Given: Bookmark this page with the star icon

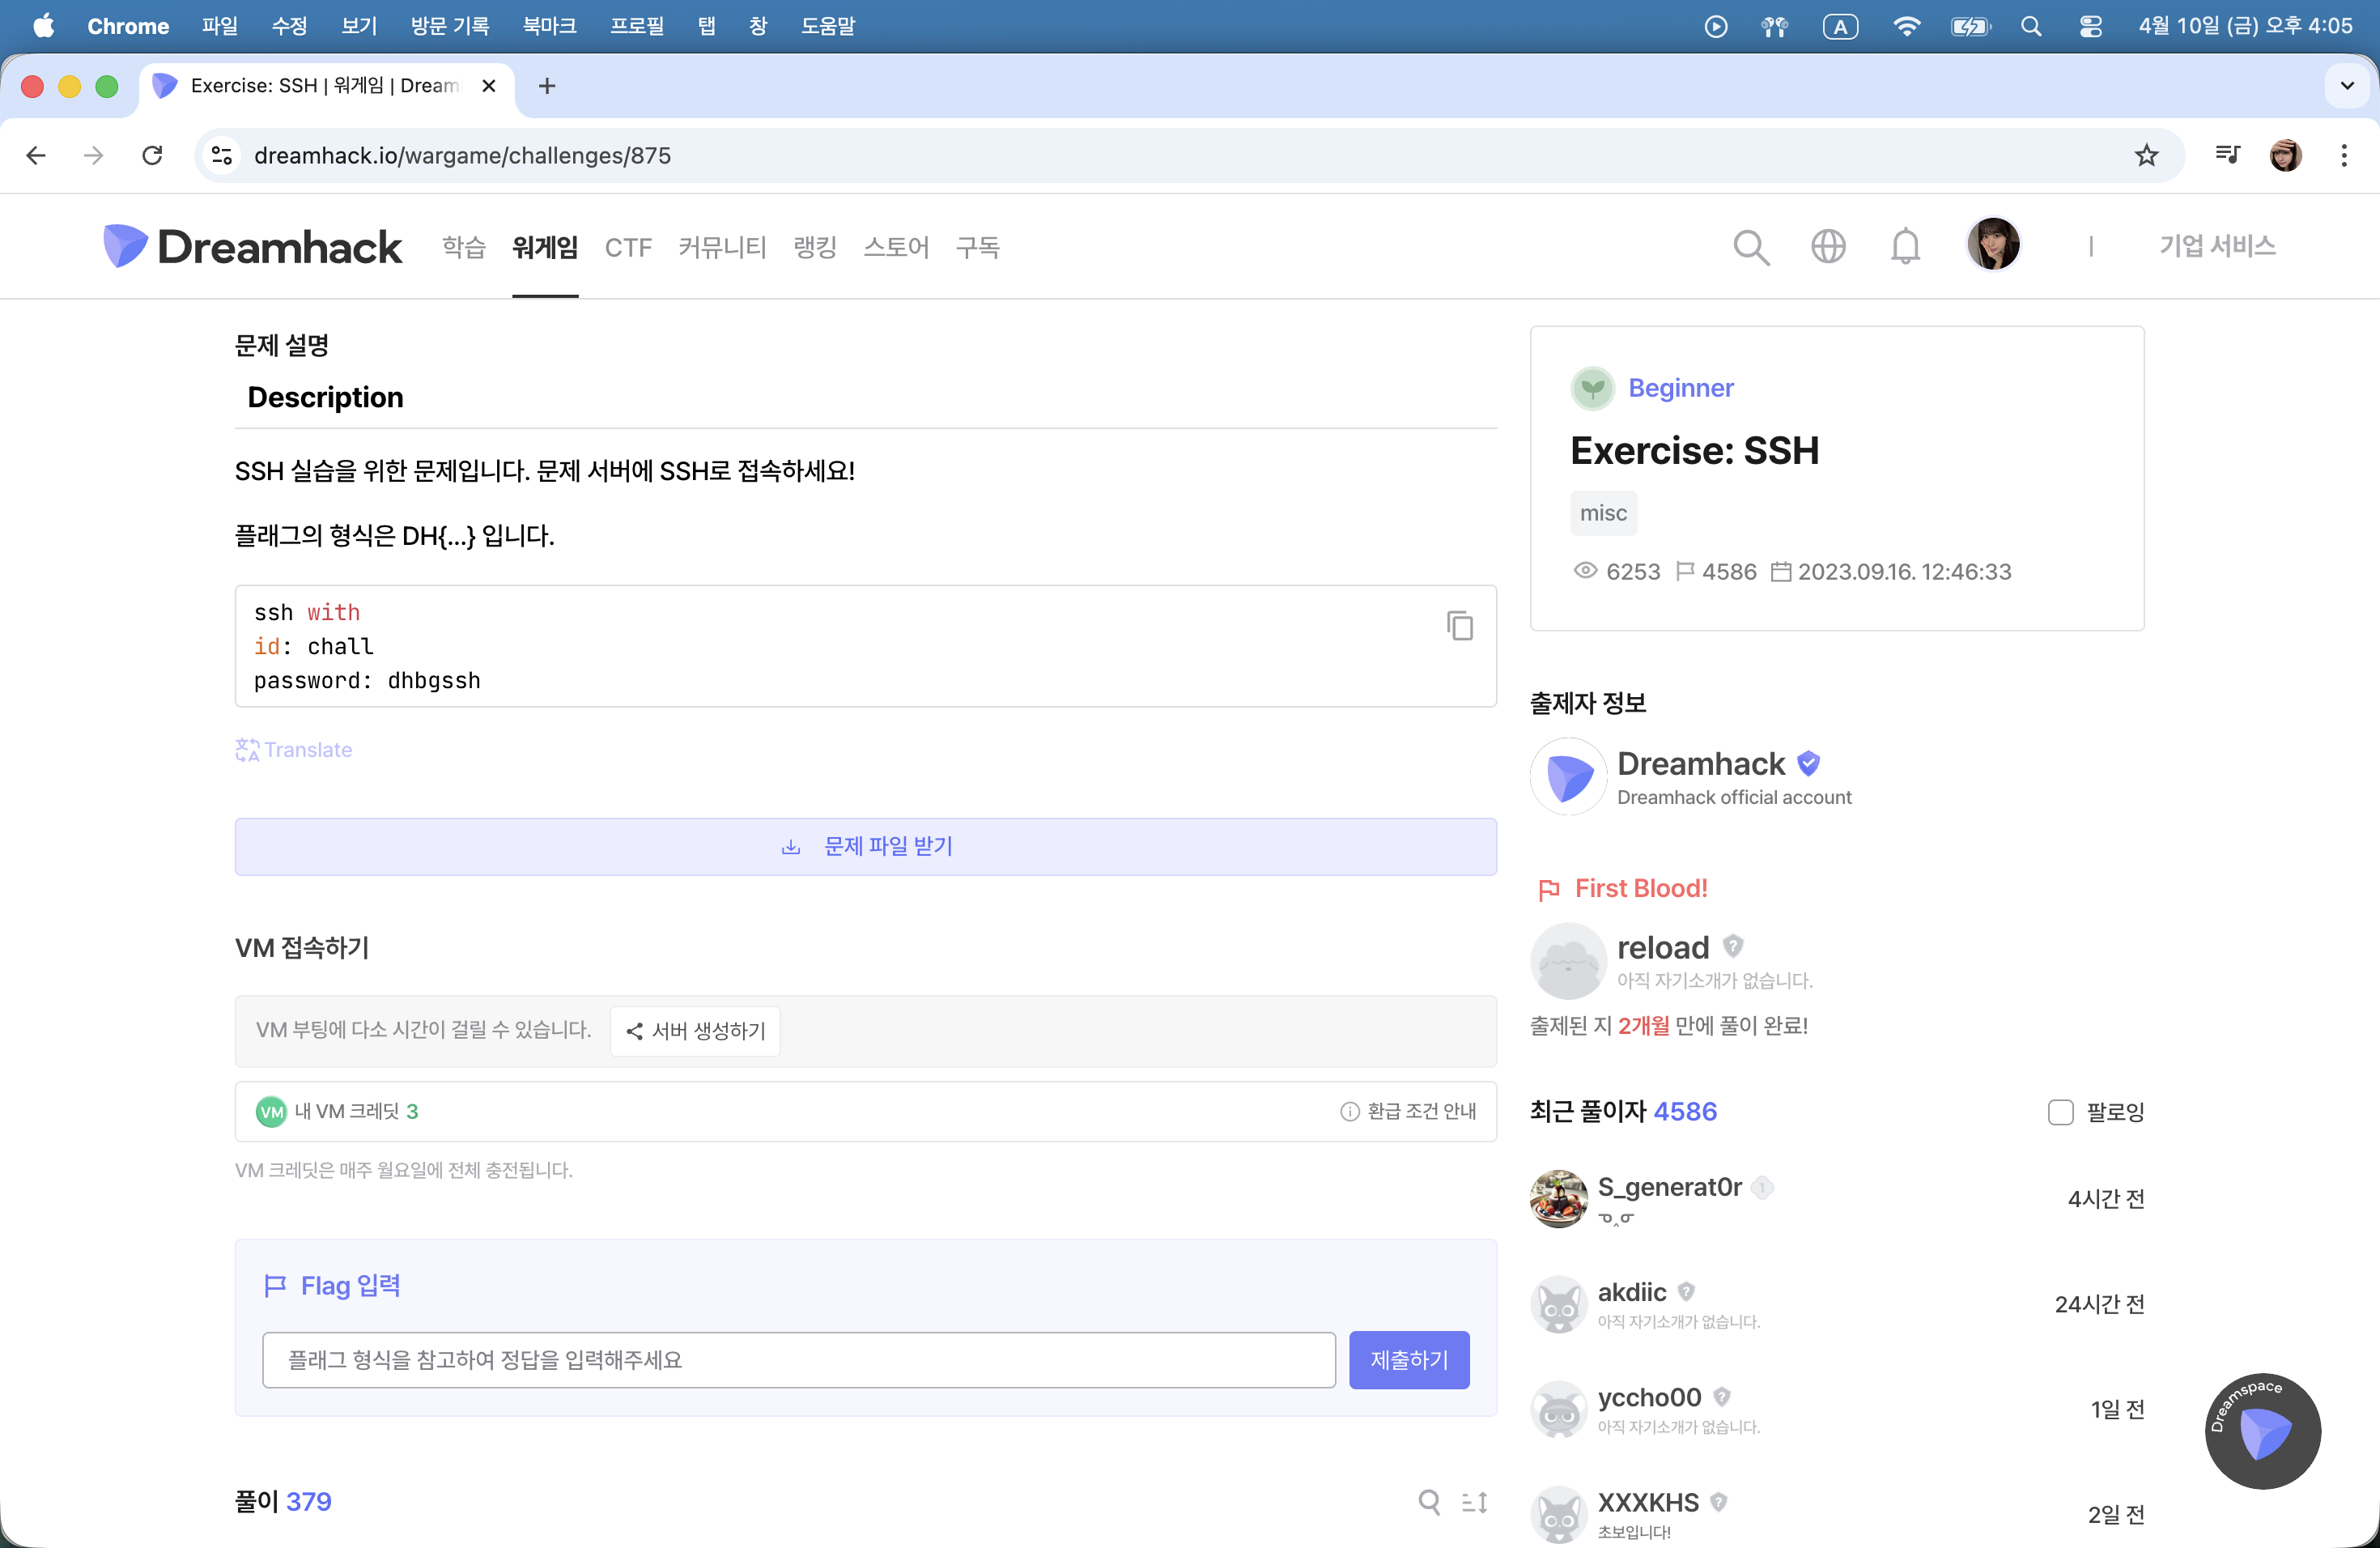Looking at the screenshot, I should (2146, 156).
